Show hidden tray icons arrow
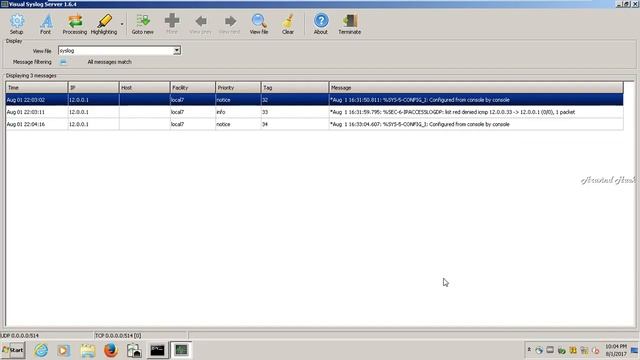Viewport: 640px width, 360px height. 529,350
